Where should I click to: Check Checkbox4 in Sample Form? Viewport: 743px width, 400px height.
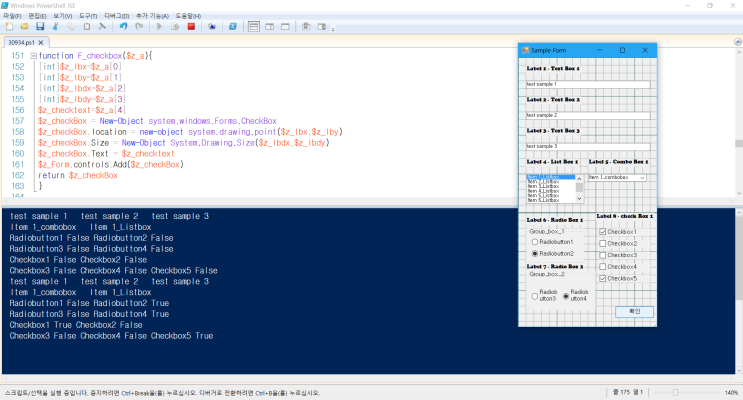pyautogui.click(x=603, y=267)
